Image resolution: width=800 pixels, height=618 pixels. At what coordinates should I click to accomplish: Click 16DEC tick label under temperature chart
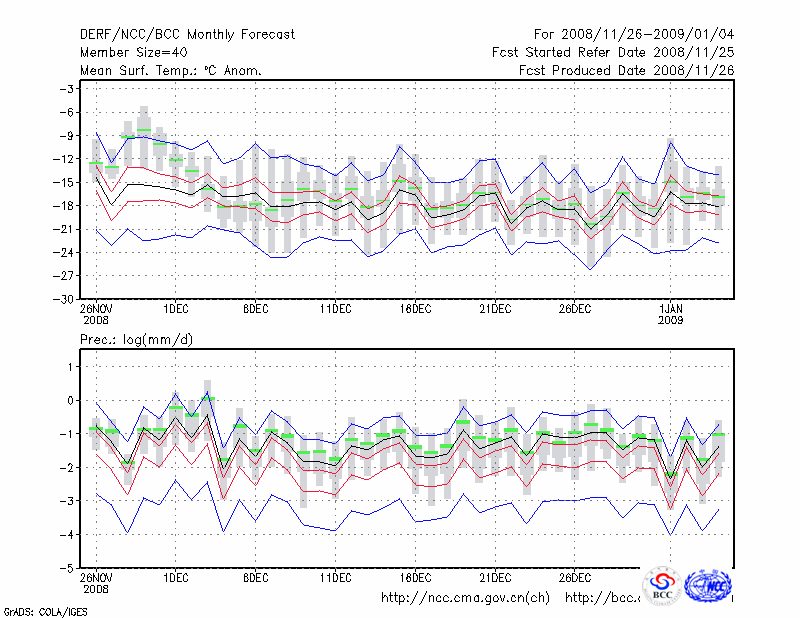[415, 309]
